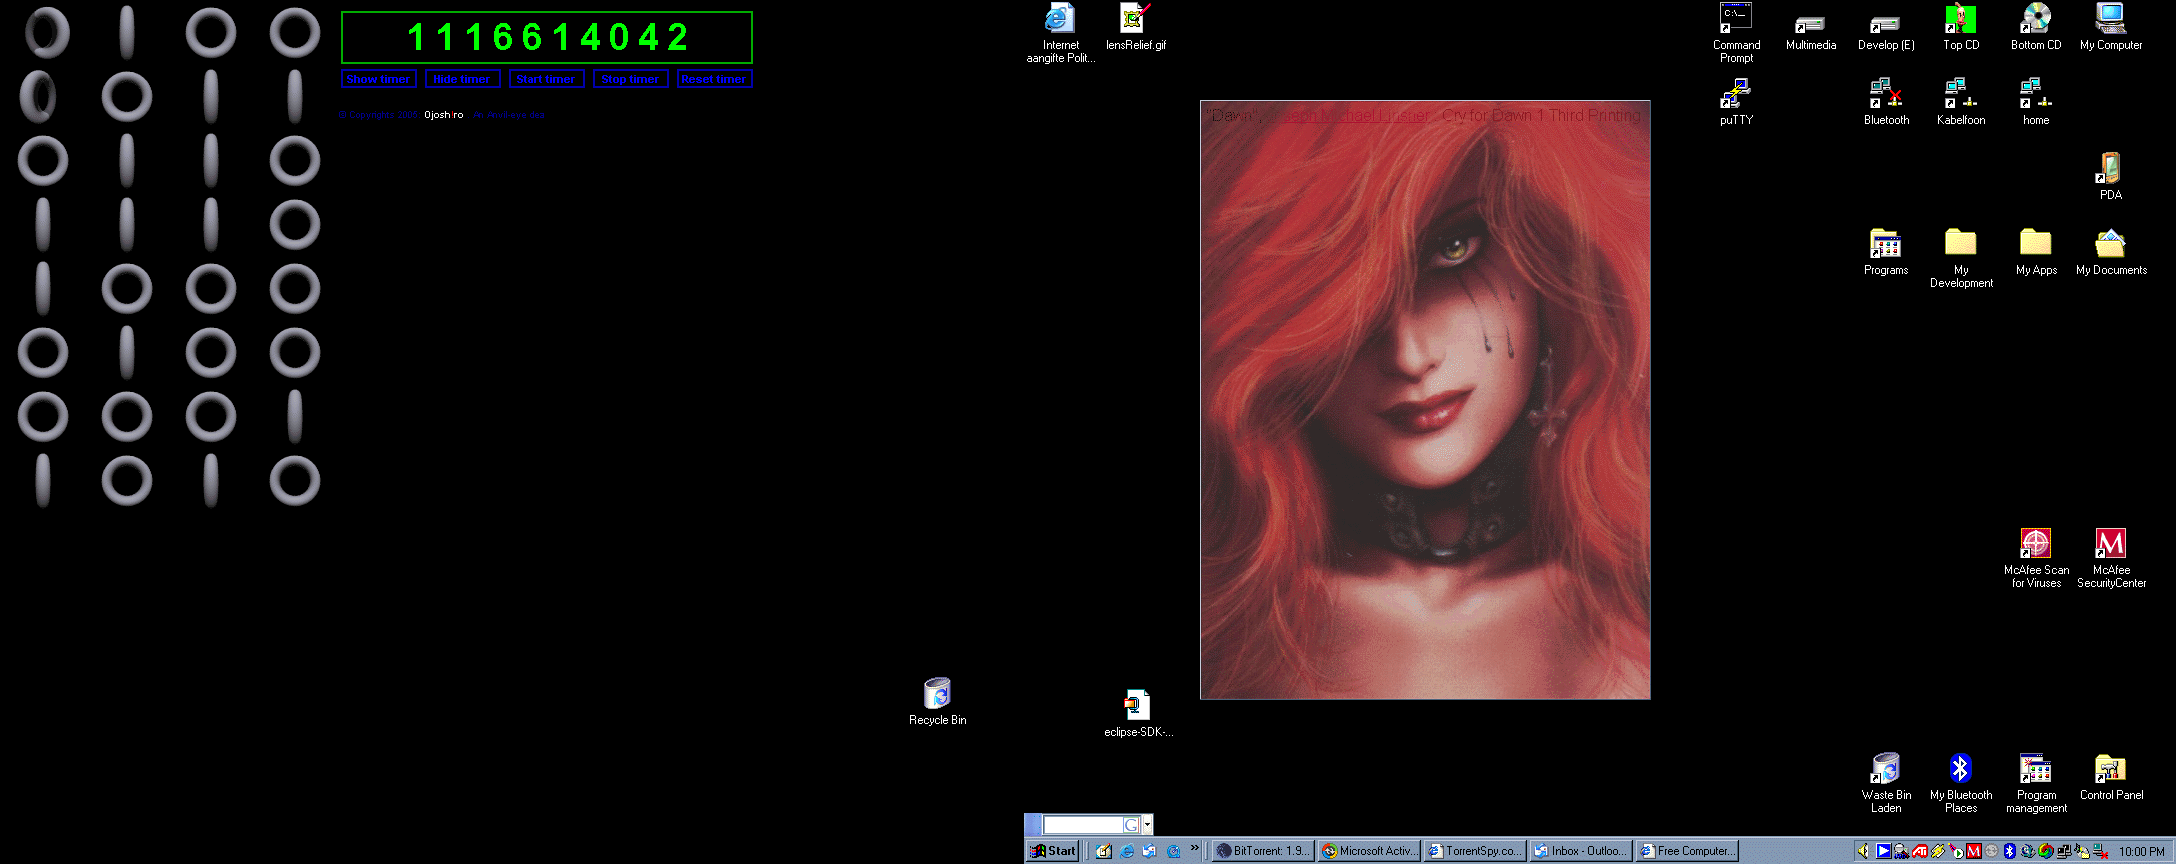Click the Stop timer button
This screenshot has height=864, width=2176.
tap(630, 79)
